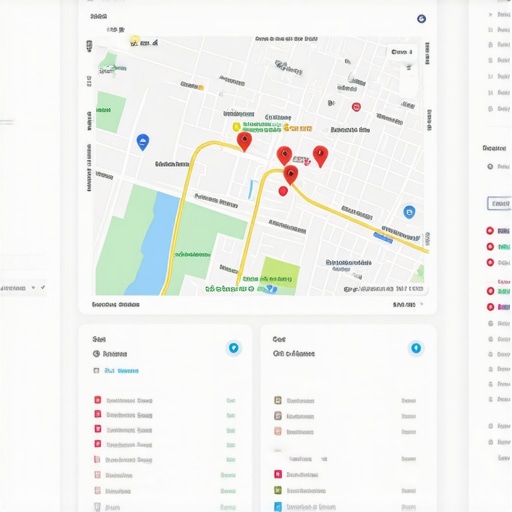Select the red pin at the left yellow route's end

click(x=244, y=141)
